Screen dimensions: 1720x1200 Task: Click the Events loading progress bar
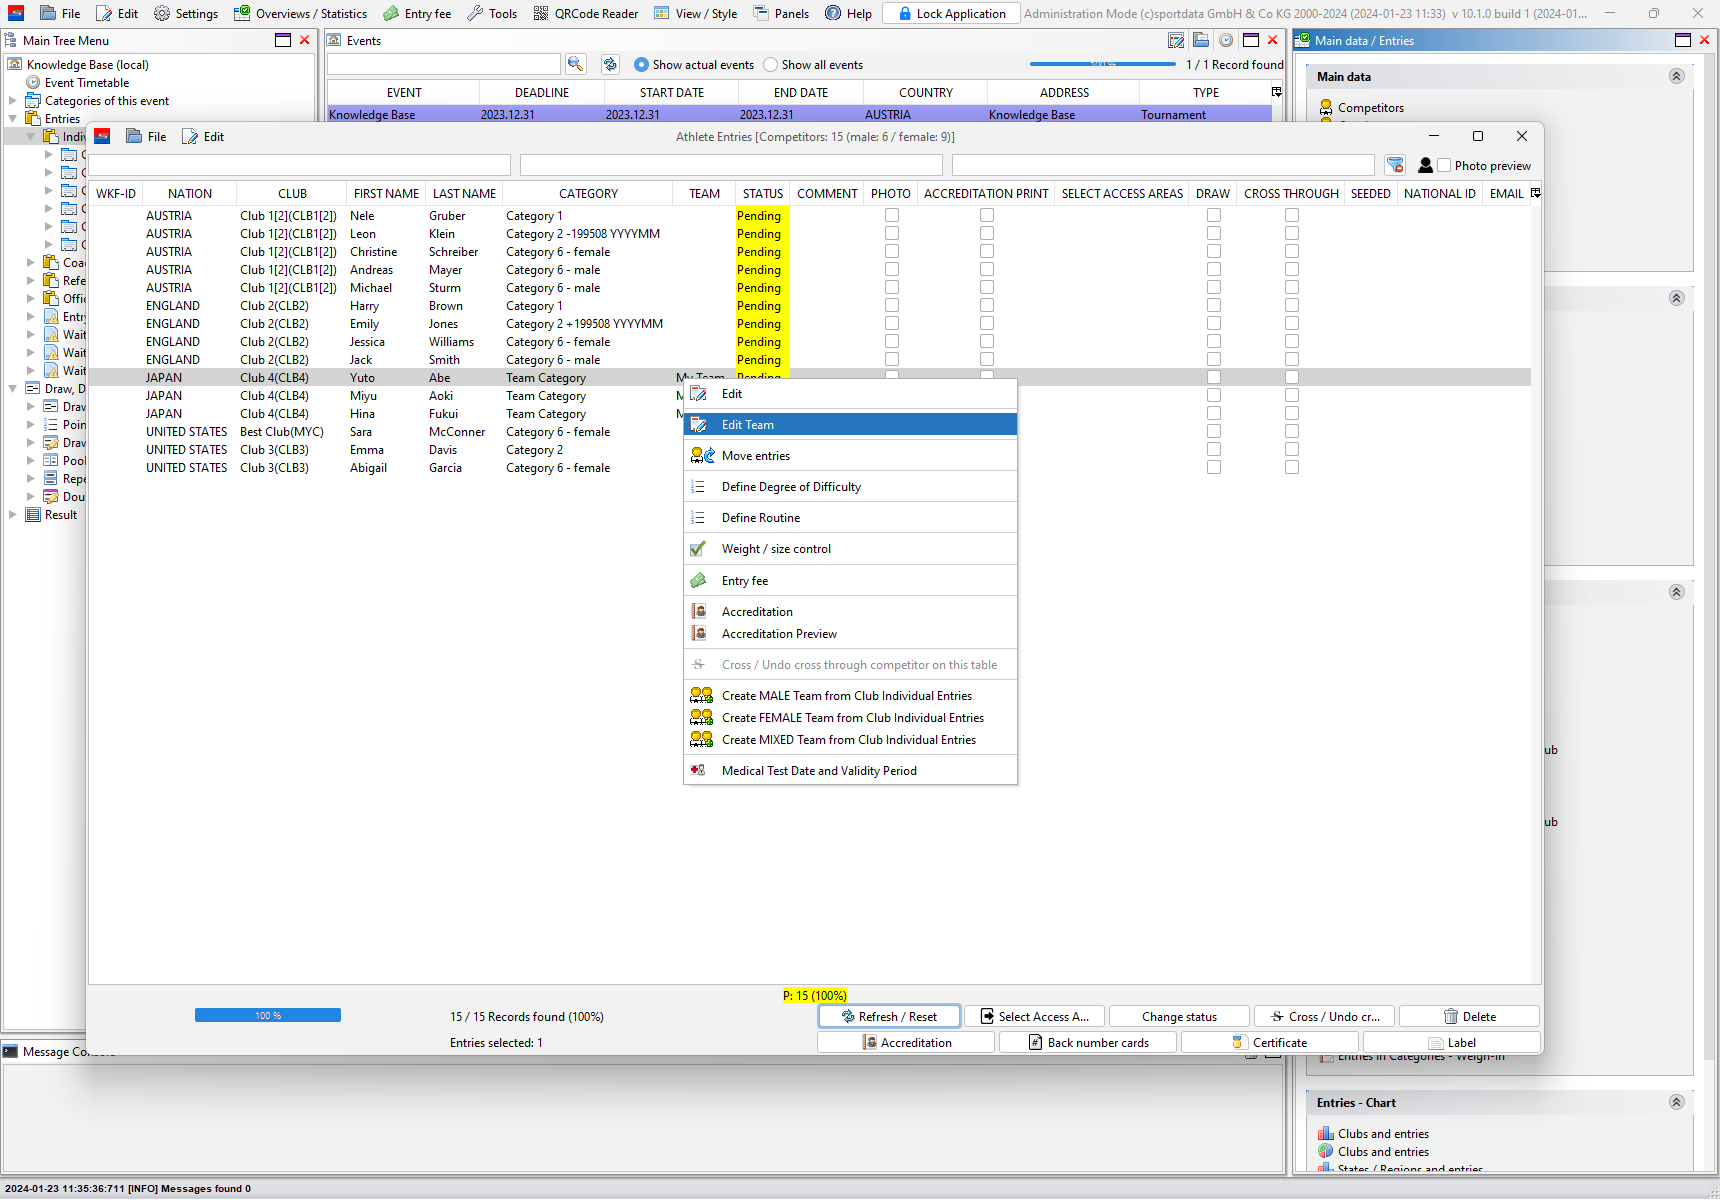1103,64
